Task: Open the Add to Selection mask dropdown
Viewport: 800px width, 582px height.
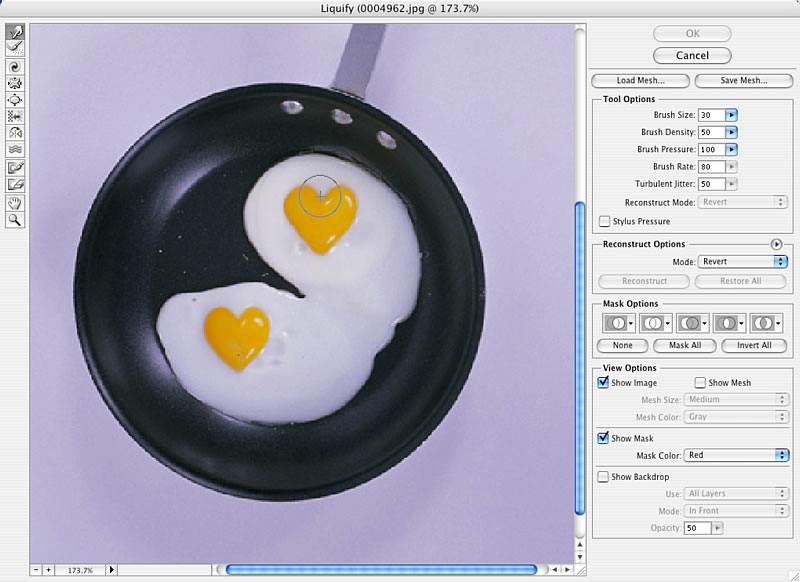Action: [656, 323]
